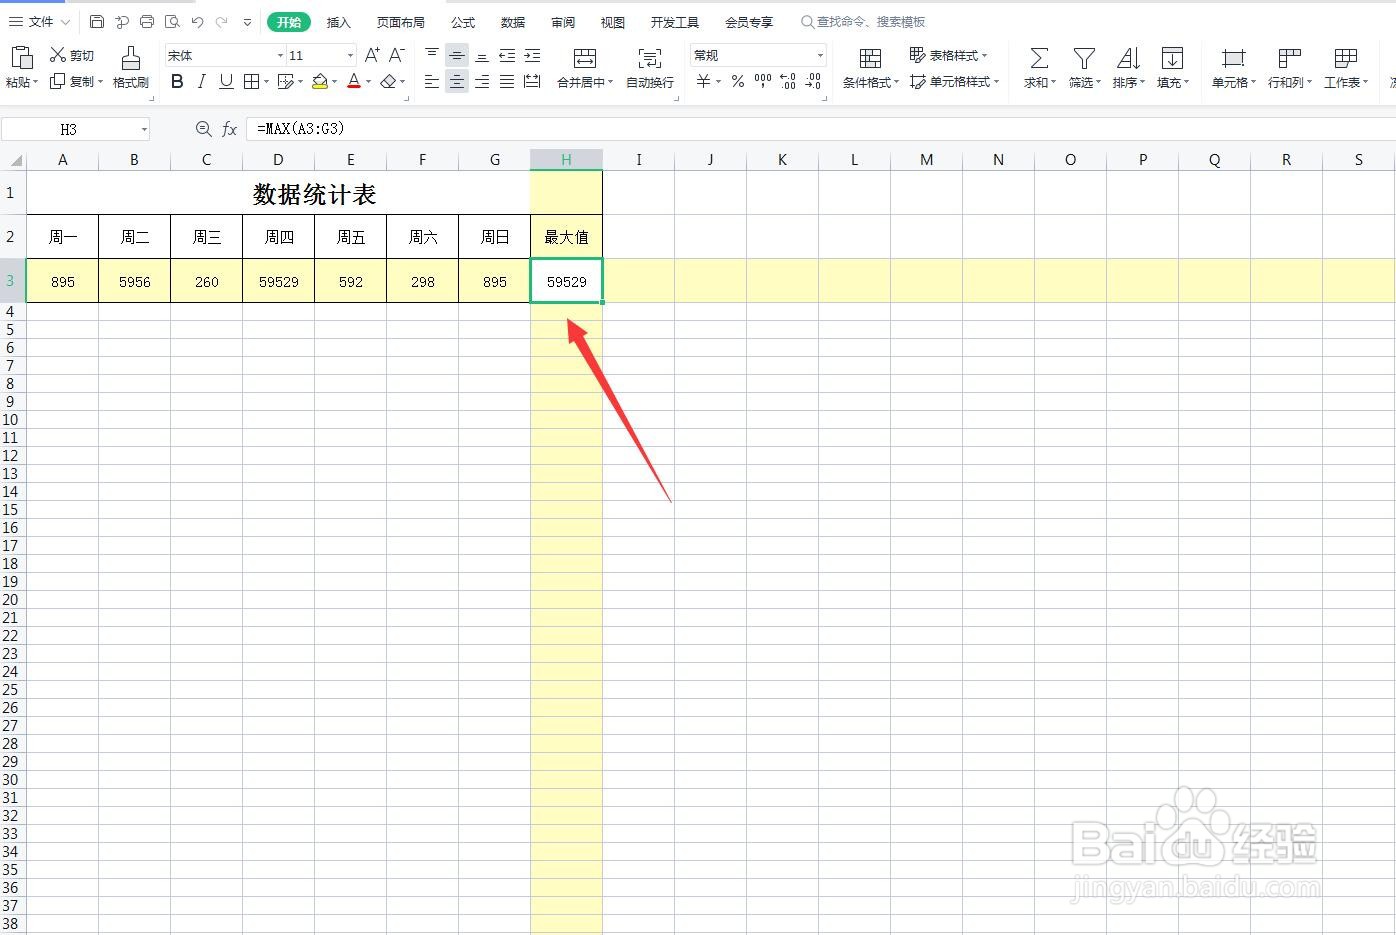Viewport: 1396px width, 935px height.
Task: Toggle bold formatting on H3
Action: [177, 81]
